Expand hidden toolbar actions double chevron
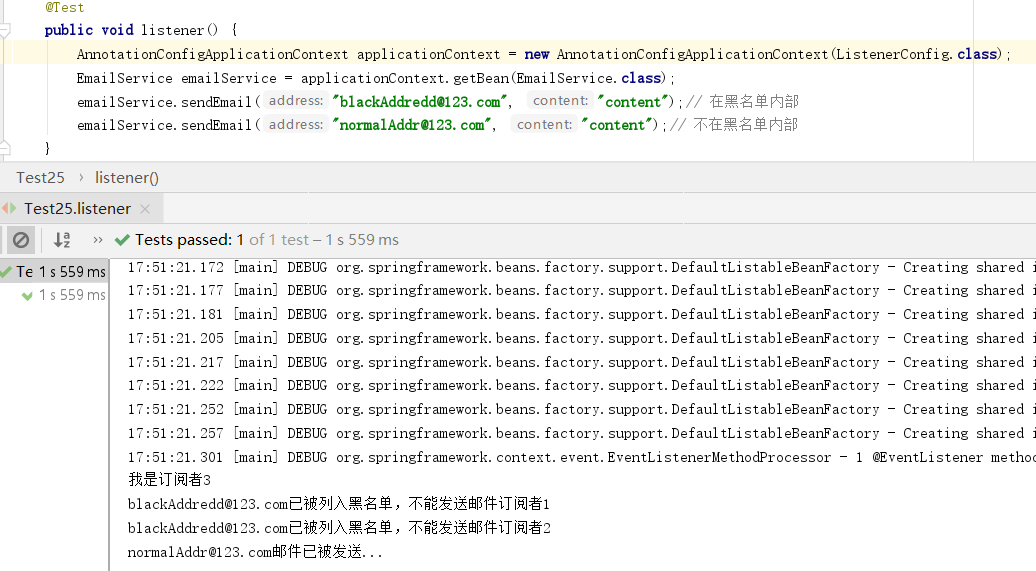 [98, 240]
